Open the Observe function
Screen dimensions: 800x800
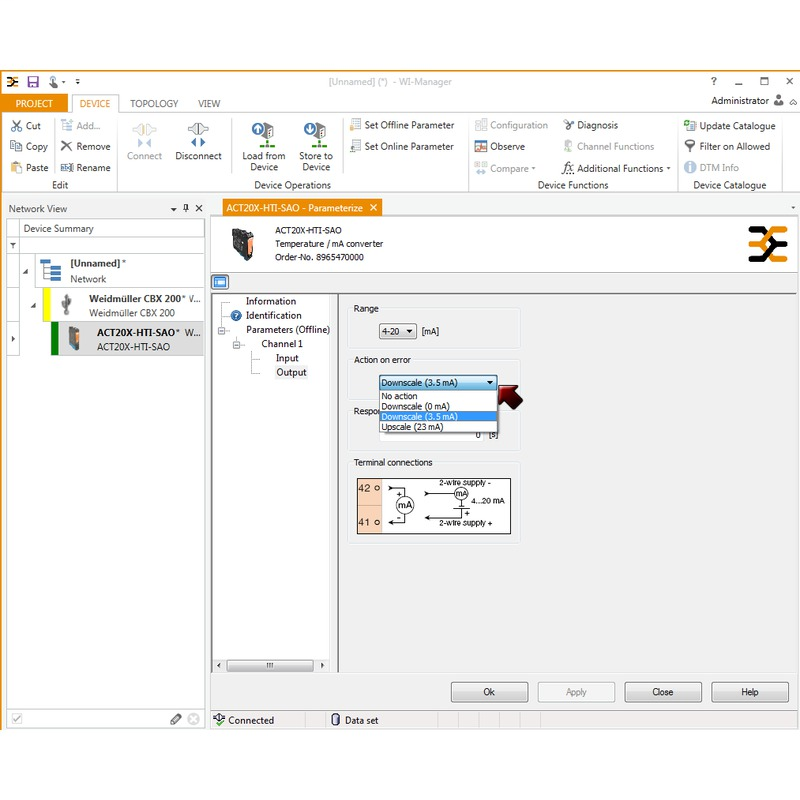pyautogui.click(x=499, y=146)
